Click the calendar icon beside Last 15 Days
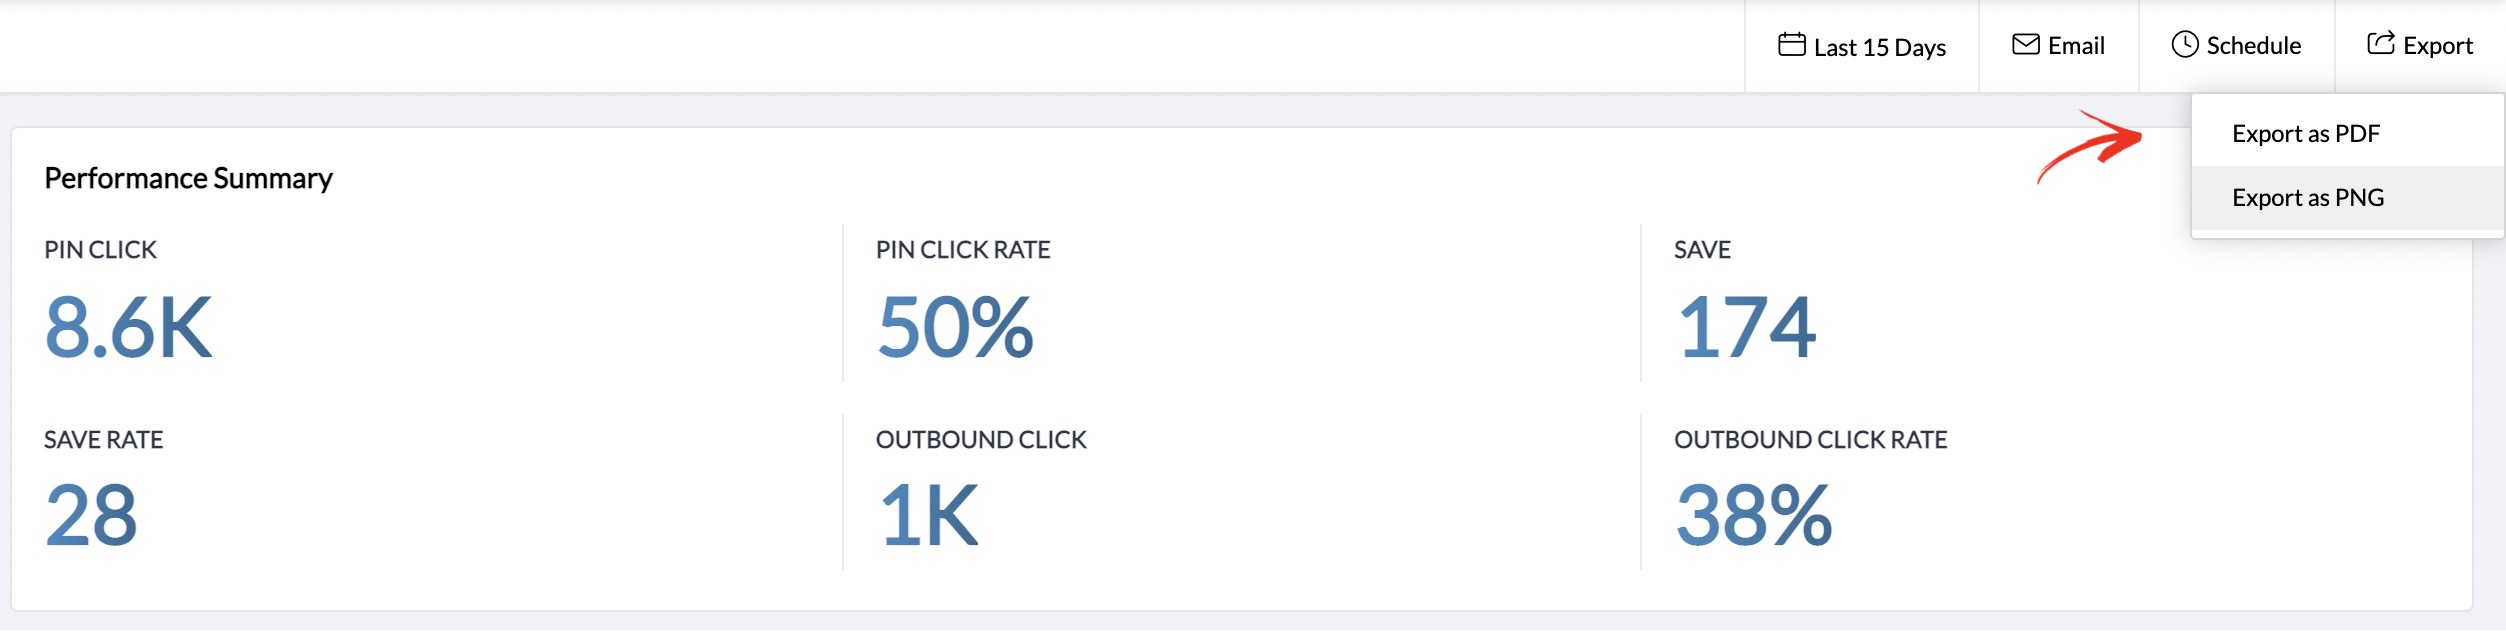 pos(1791,45)
